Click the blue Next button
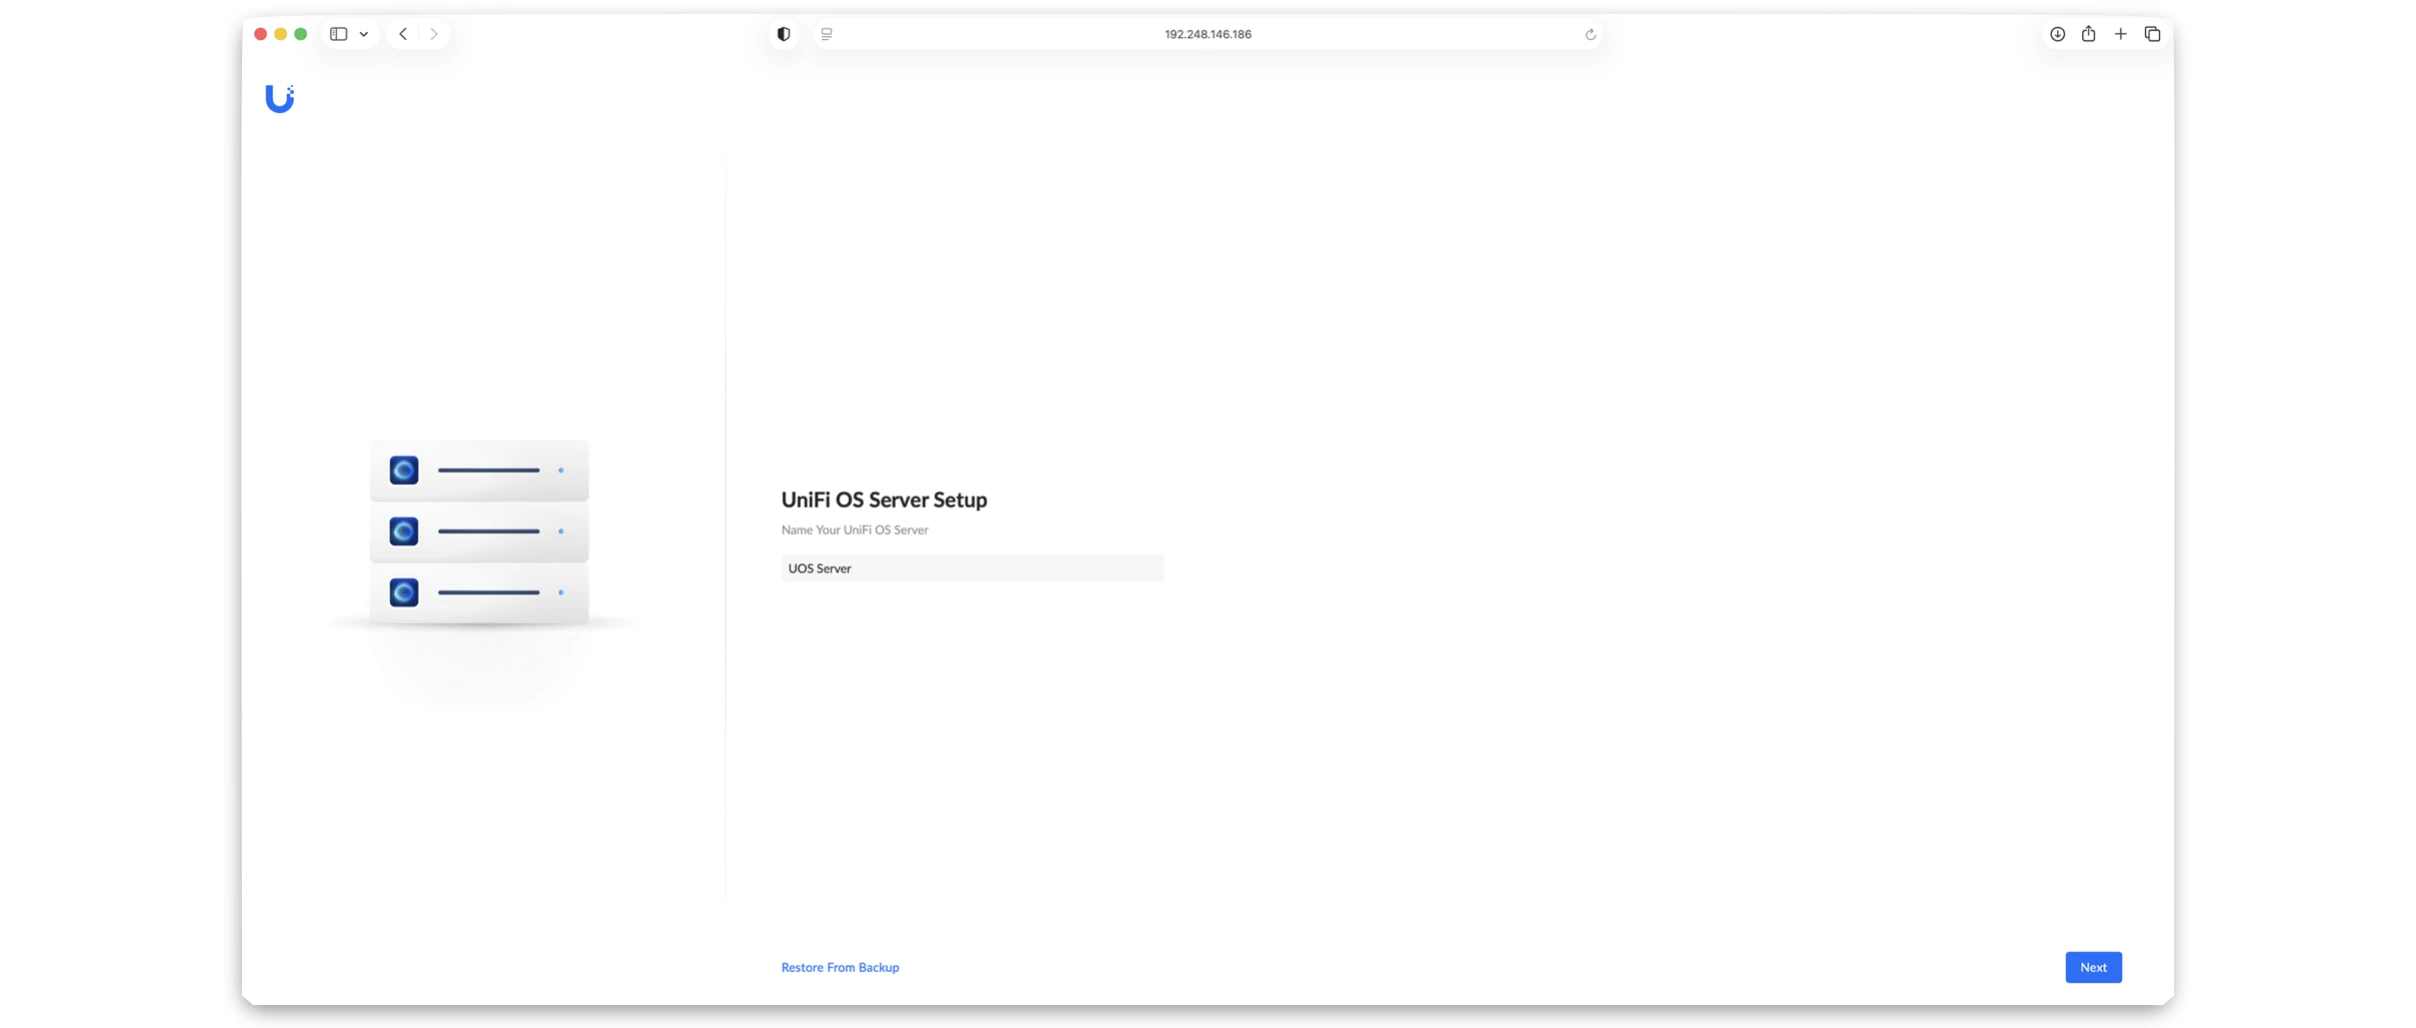The height and width of the screenshot is (1028, 2416). pyautogui.click(x=2093, y=967)
